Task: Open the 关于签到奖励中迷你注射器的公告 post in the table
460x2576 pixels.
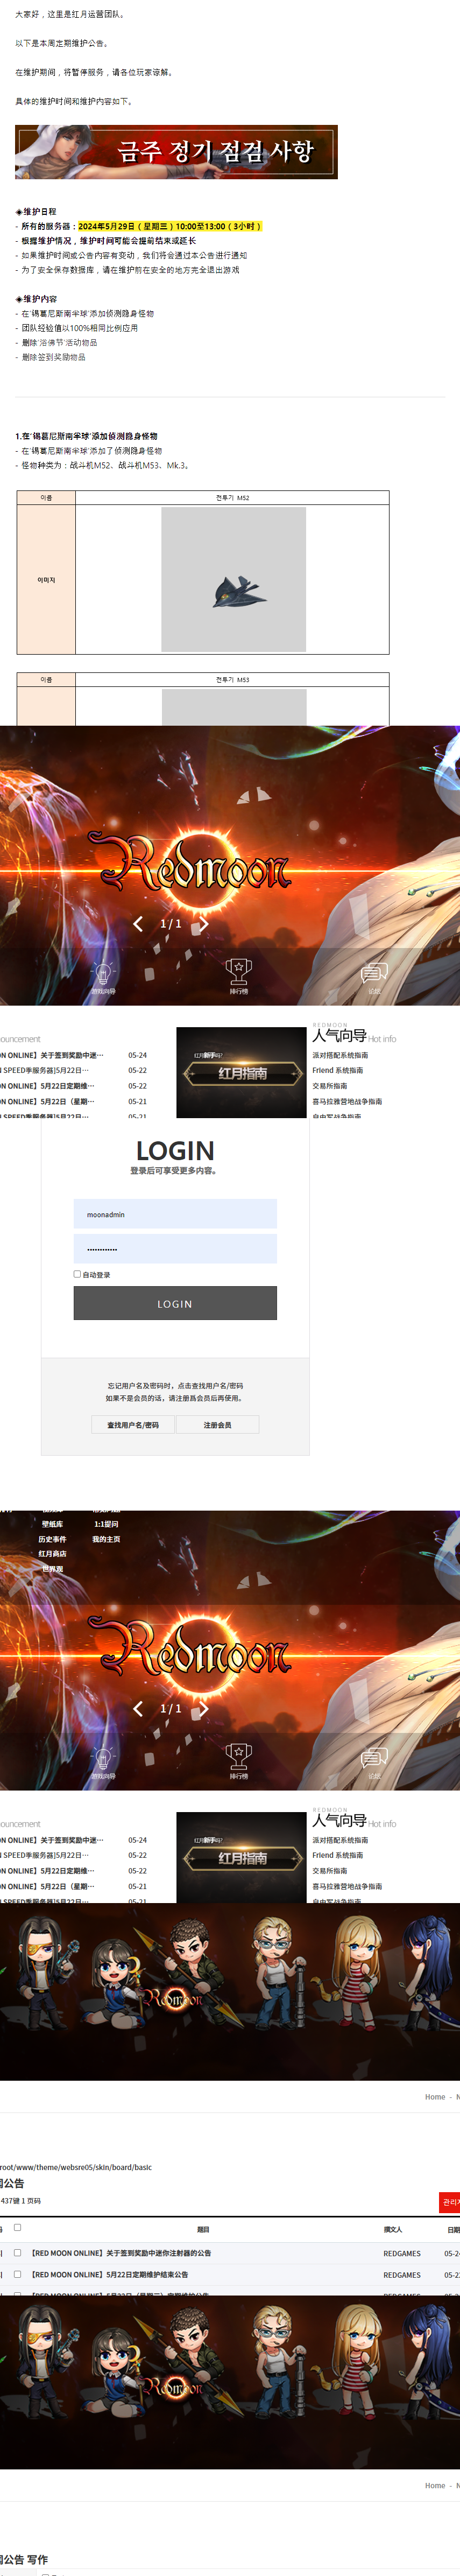Action: point(121,2253)
